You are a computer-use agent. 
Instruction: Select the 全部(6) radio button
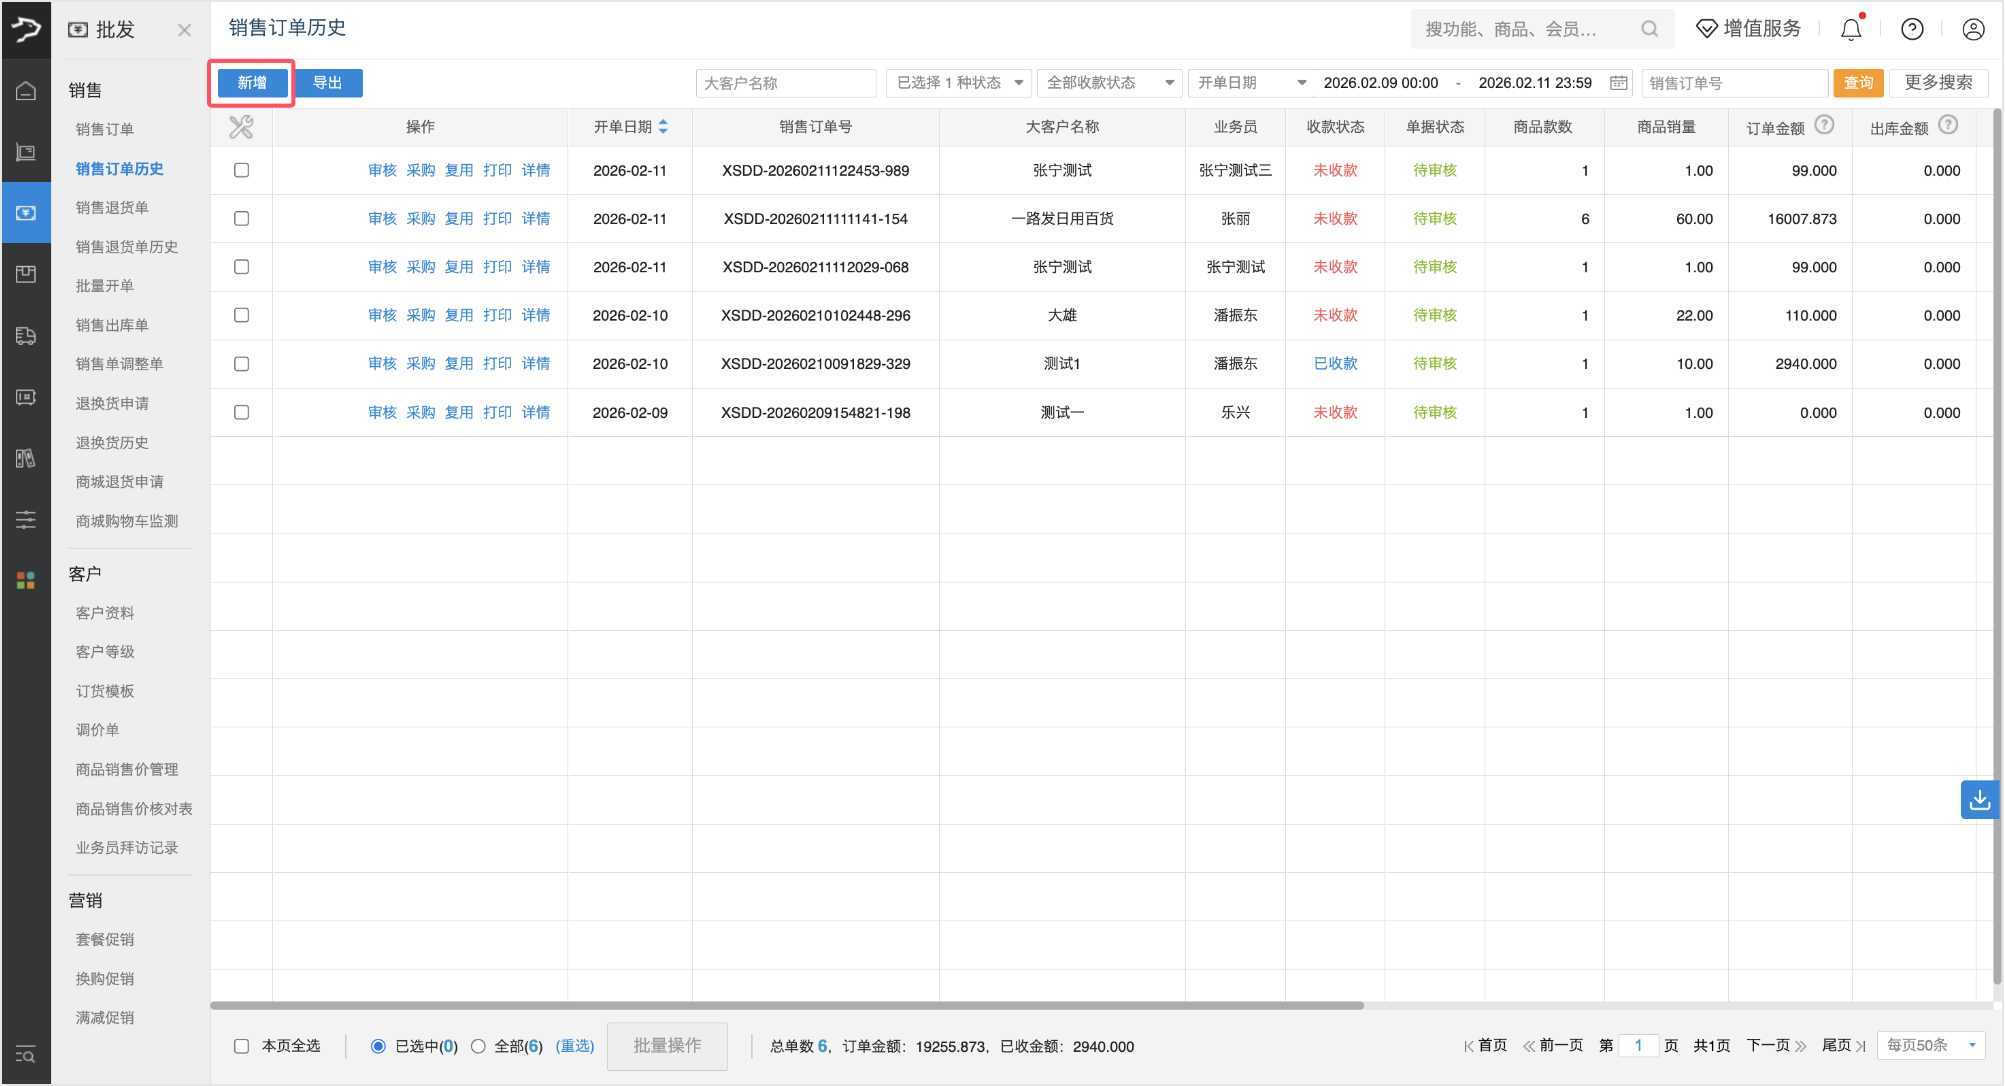tap(478, 1046)
